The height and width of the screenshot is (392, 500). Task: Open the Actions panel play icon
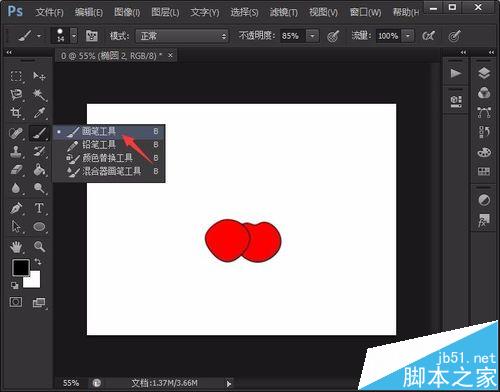point(456,73)
